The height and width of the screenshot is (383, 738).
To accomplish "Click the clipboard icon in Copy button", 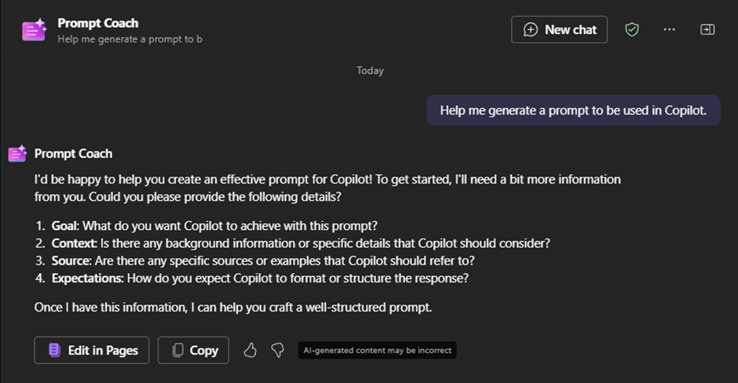I will click(x=178, y=350).
